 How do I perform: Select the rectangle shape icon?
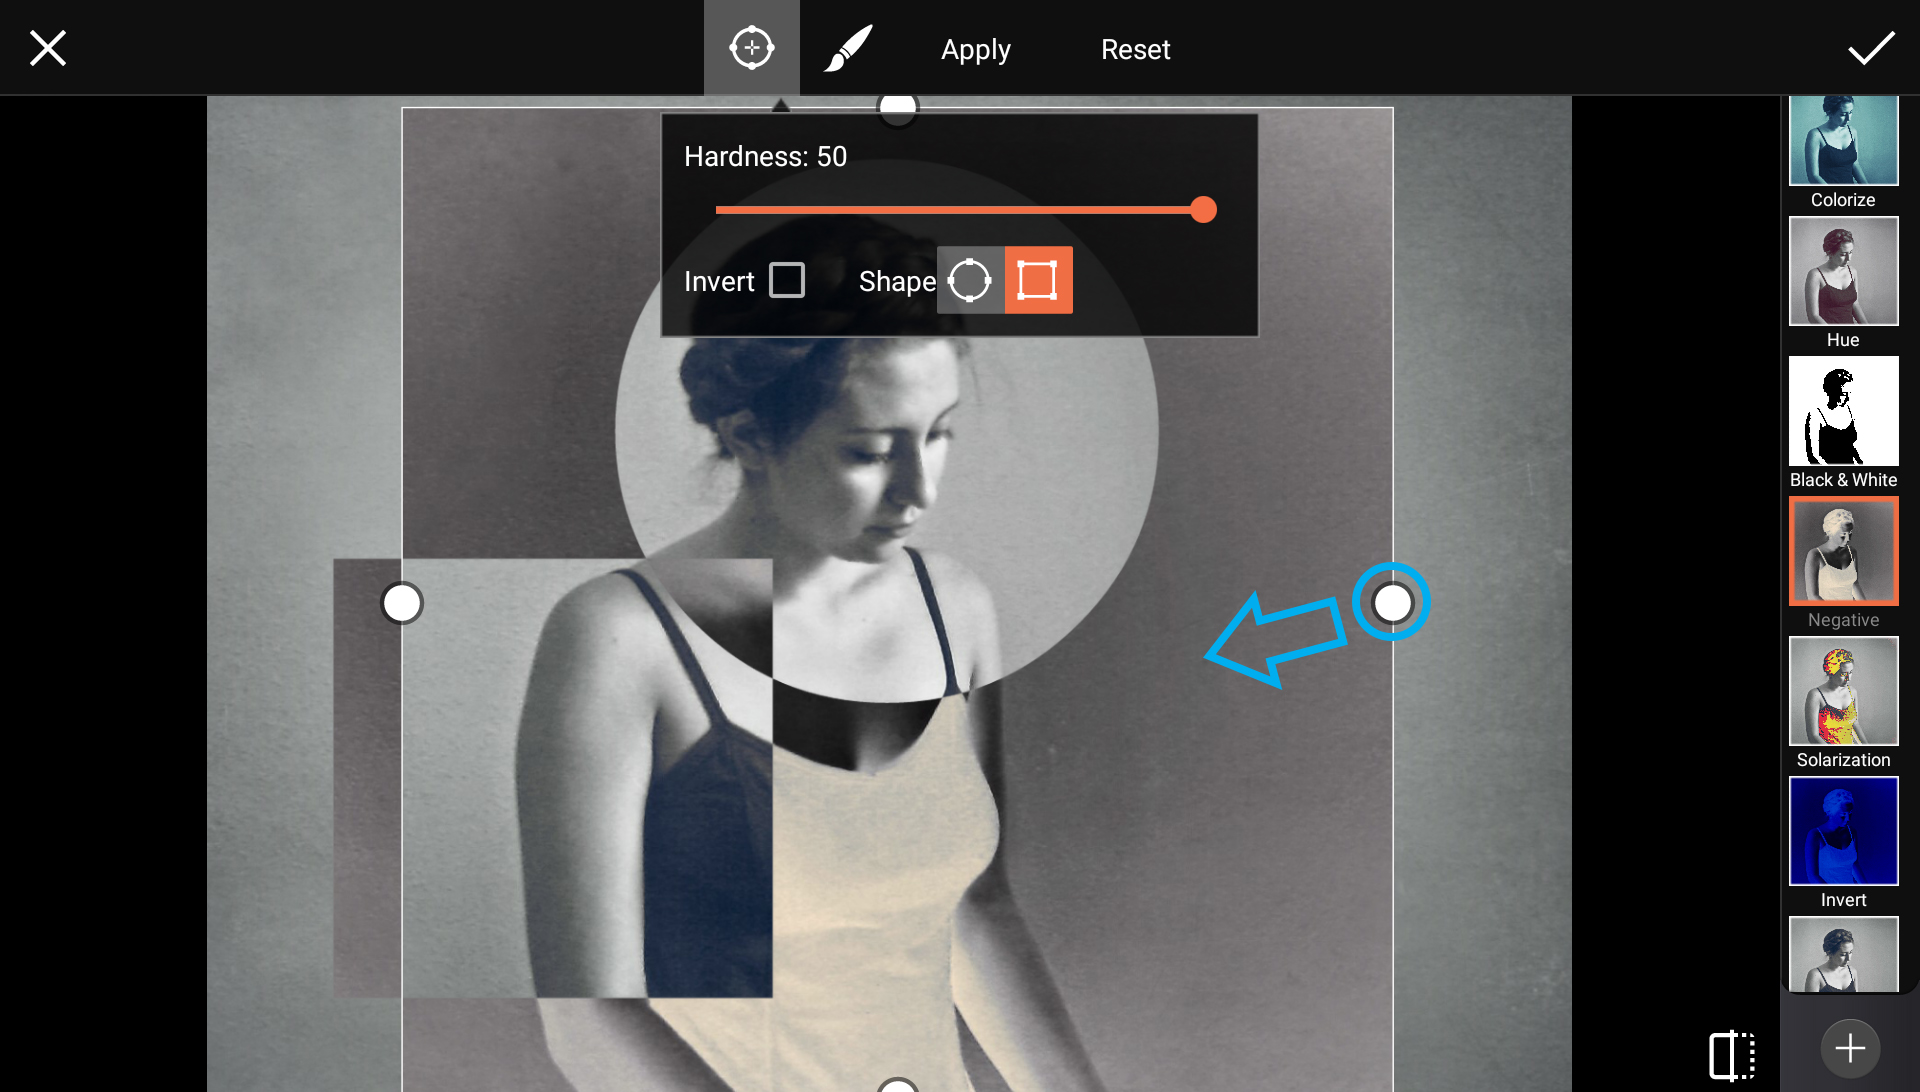(1038, 280)
